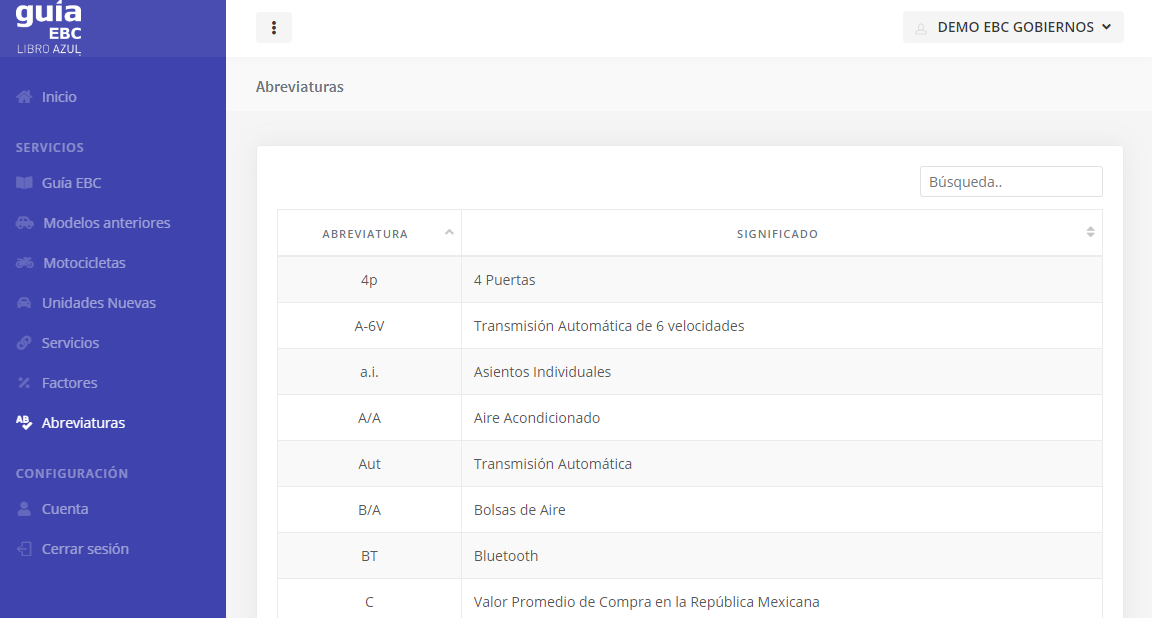Viewport: 1152px width, 618px height.
Task: Select the Bluetooth table row
Action: pos(689,556)
